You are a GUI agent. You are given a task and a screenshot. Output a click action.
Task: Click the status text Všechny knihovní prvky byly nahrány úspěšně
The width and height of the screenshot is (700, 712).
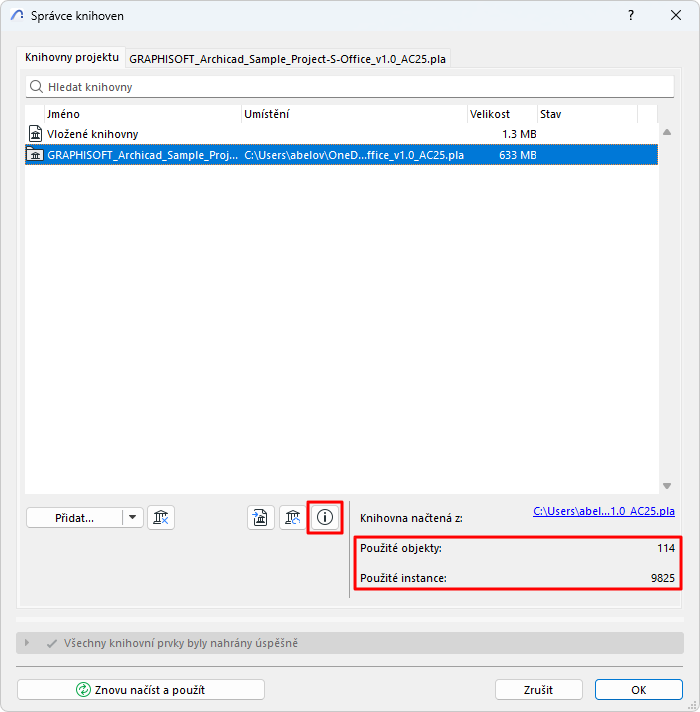[181, 643]
